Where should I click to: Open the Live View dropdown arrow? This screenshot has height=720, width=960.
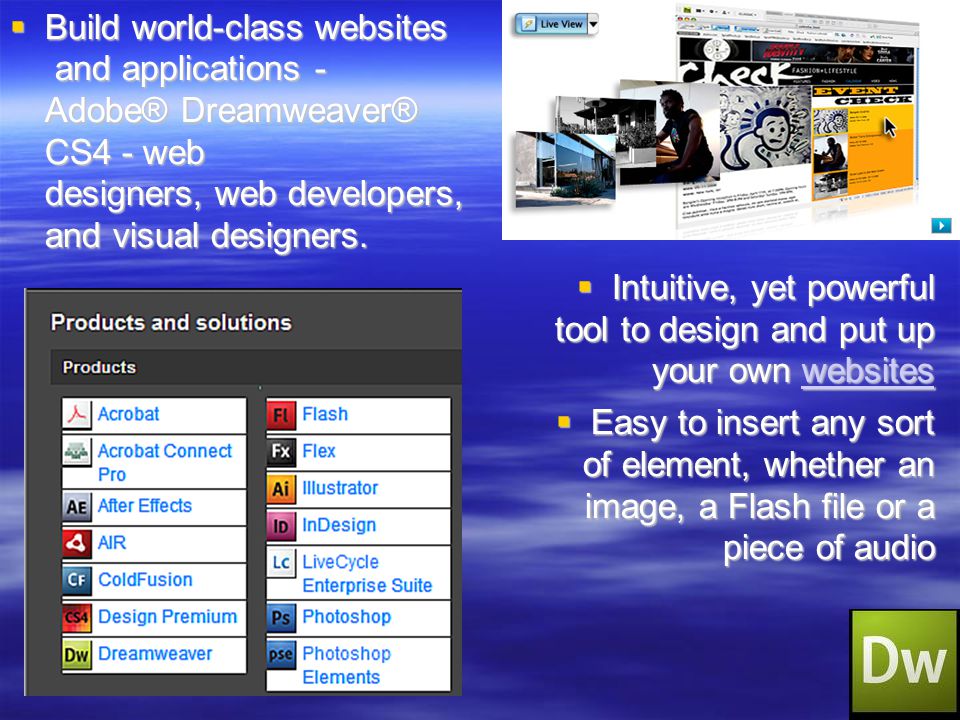[593, 24]
